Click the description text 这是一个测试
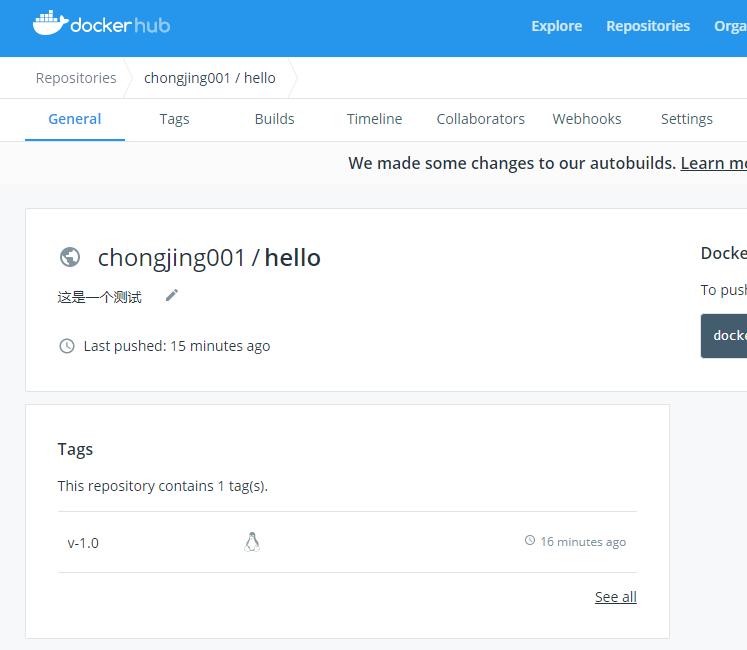The height and width of the screenshot is (650, 747). 100,297
